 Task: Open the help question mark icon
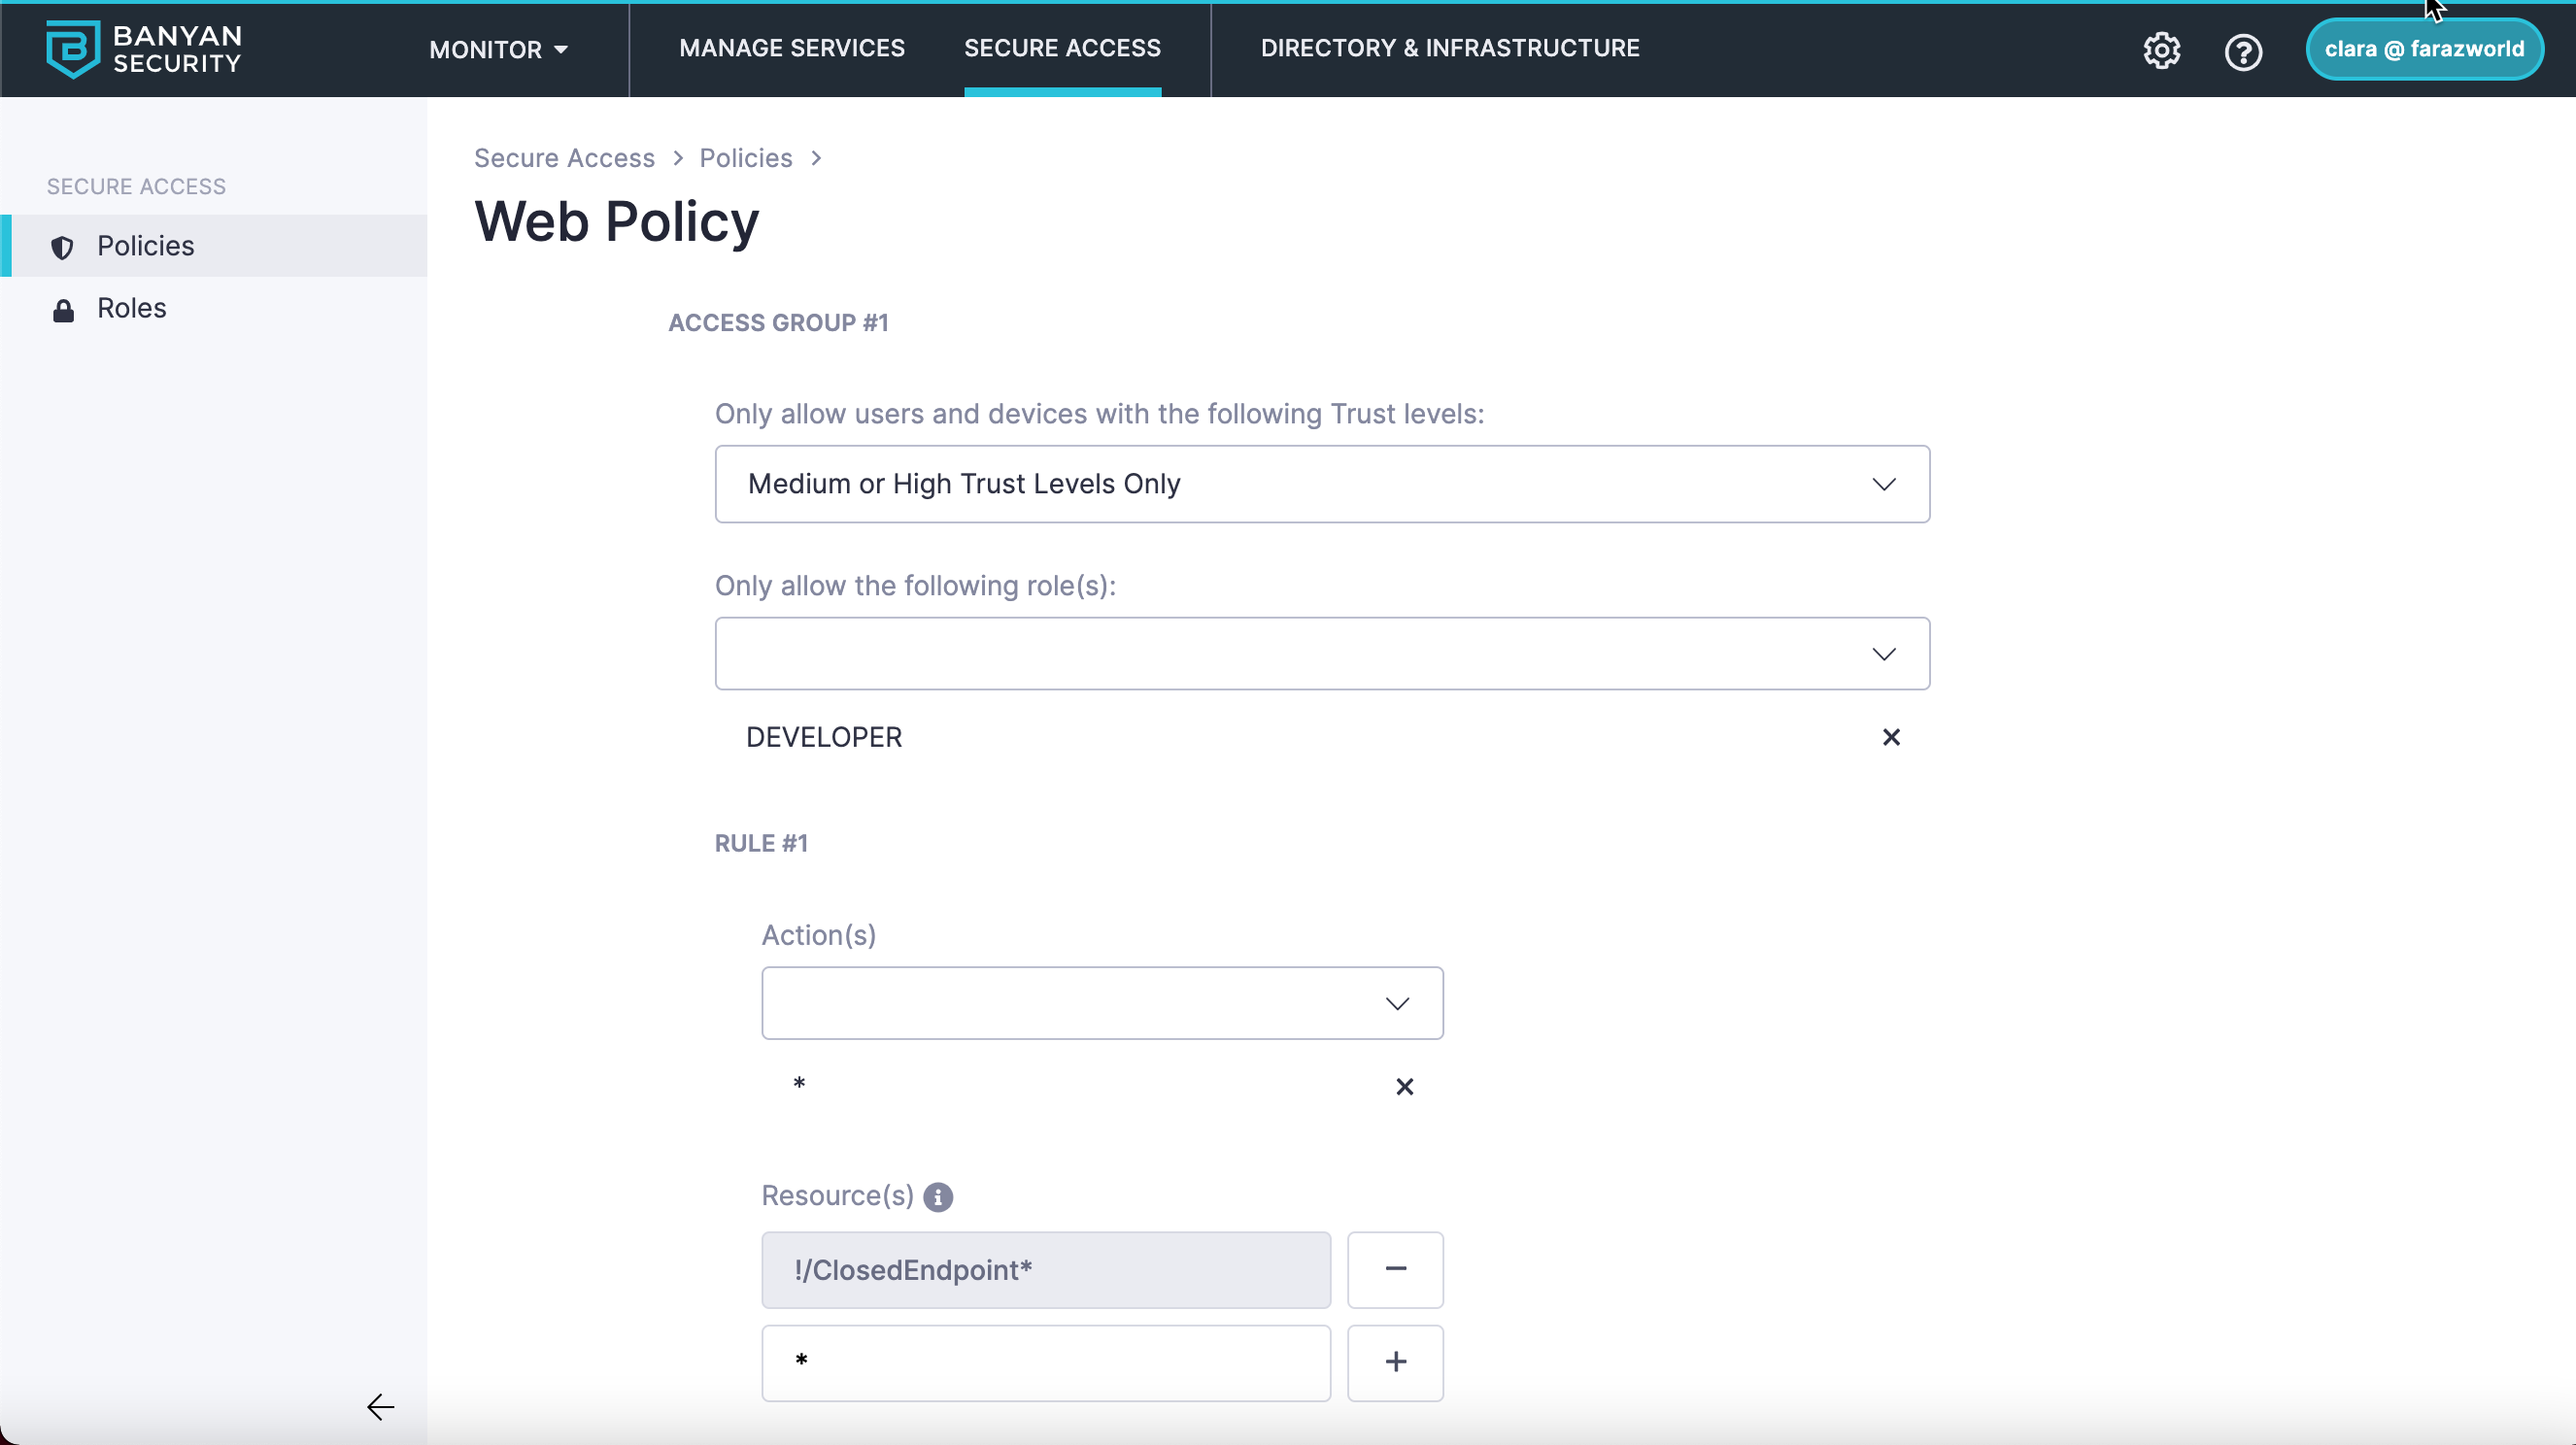tap(2243, 51)
